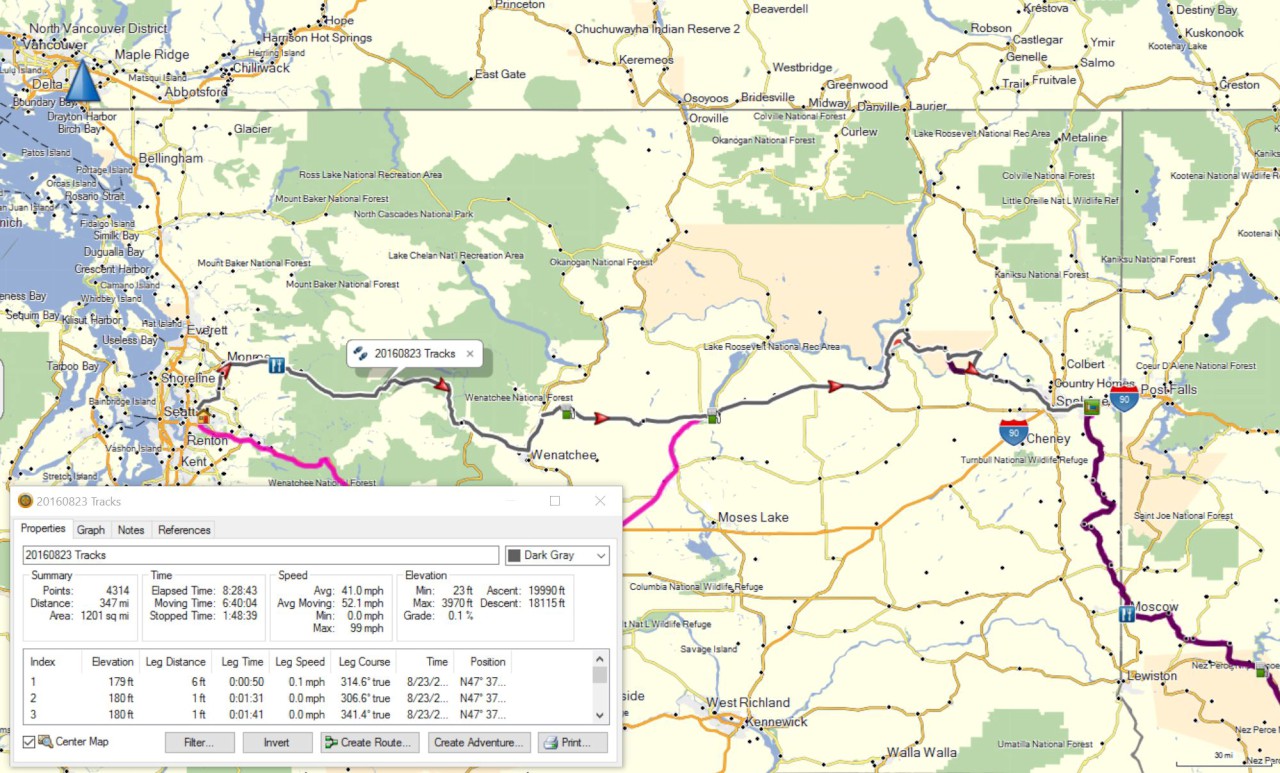The height and width of the screenshot is (773, 1280).
Task: Click the gas station waypoint east of Wenatchee
Action: [568, 413]
